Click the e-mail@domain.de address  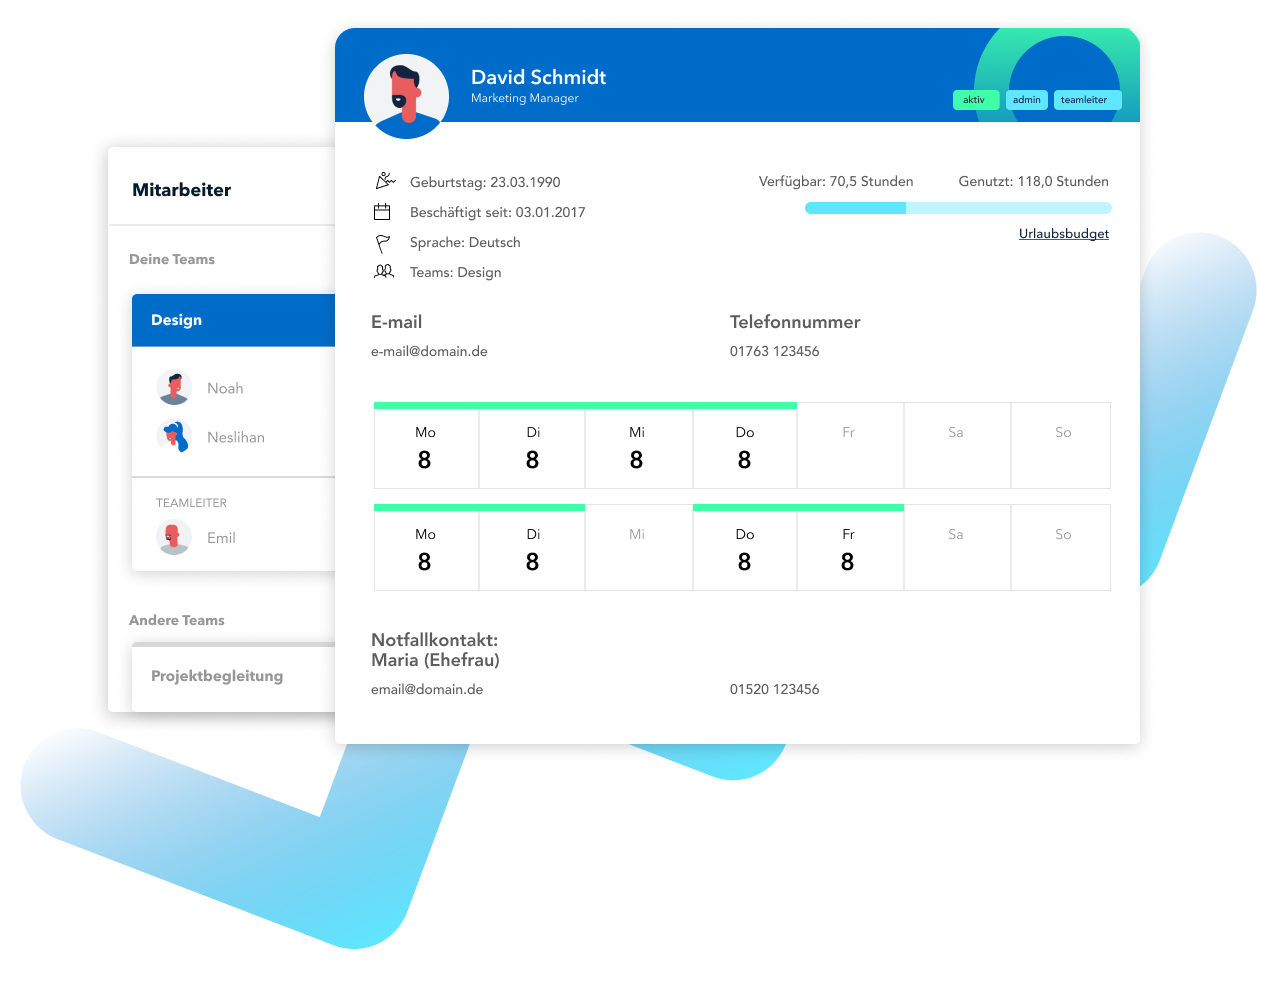point(429,351)
